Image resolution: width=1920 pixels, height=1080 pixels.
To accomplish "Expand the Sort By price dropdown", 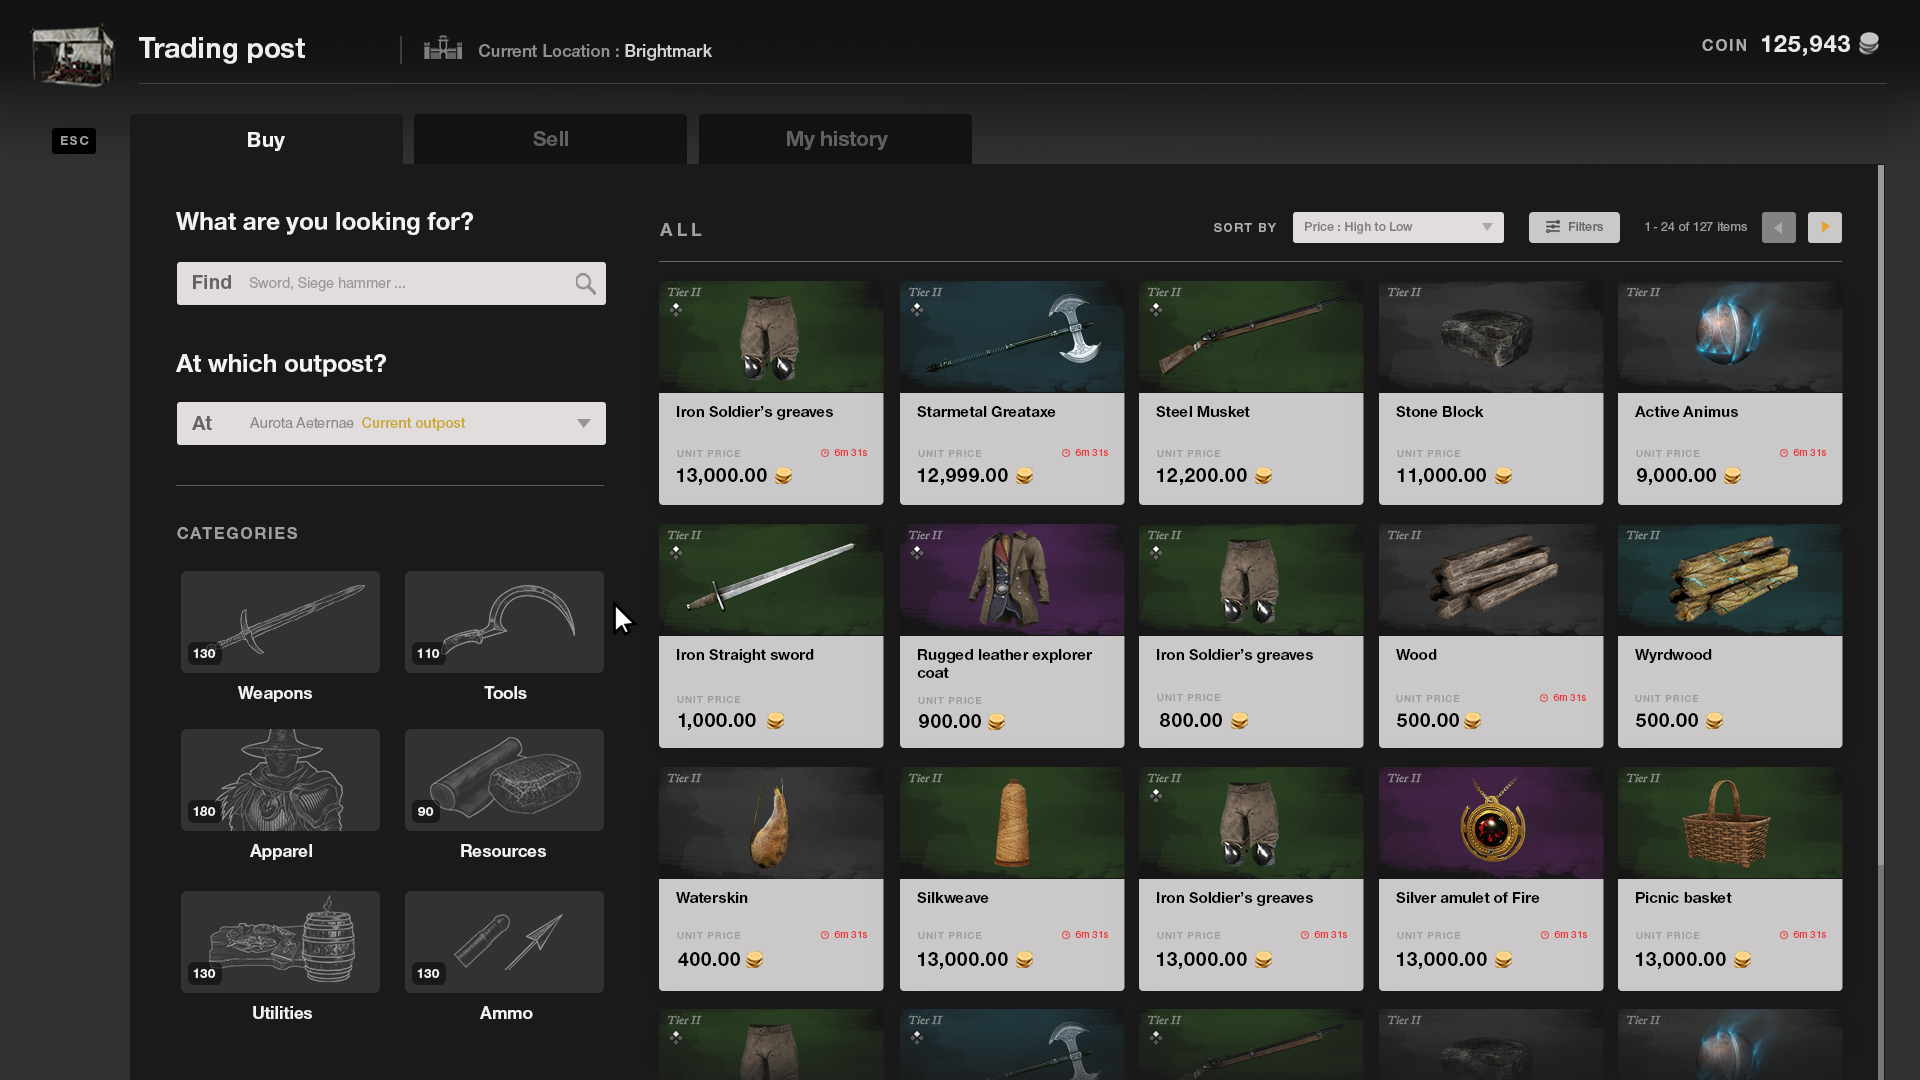I will click(x=1397, y=227).
